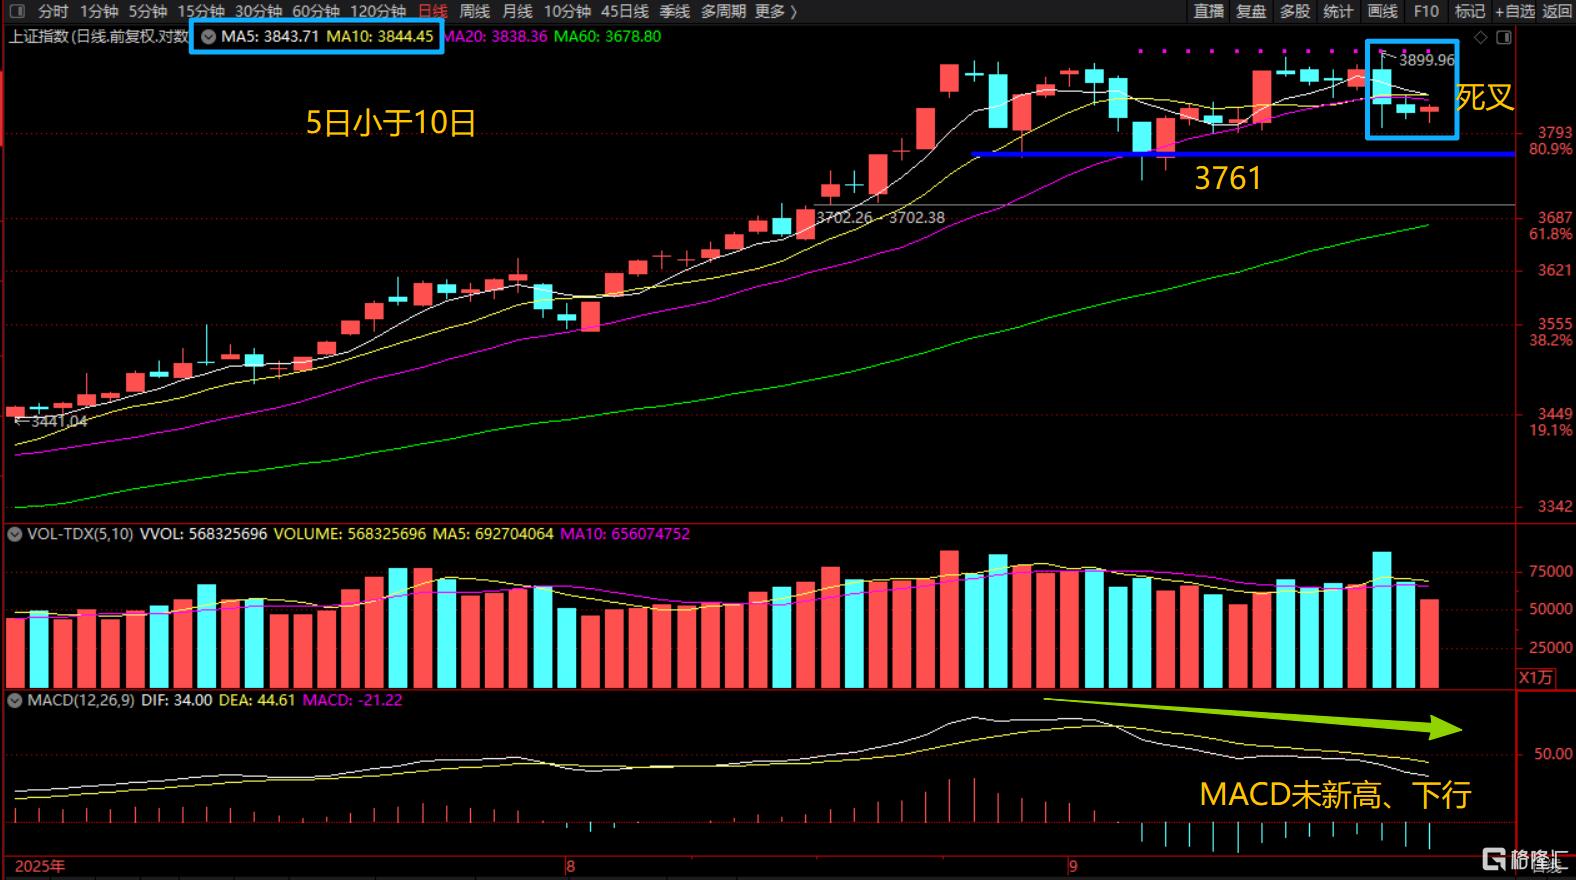
Task: Open the 复盘 replay tool
Action: (x=1251, y=11)
